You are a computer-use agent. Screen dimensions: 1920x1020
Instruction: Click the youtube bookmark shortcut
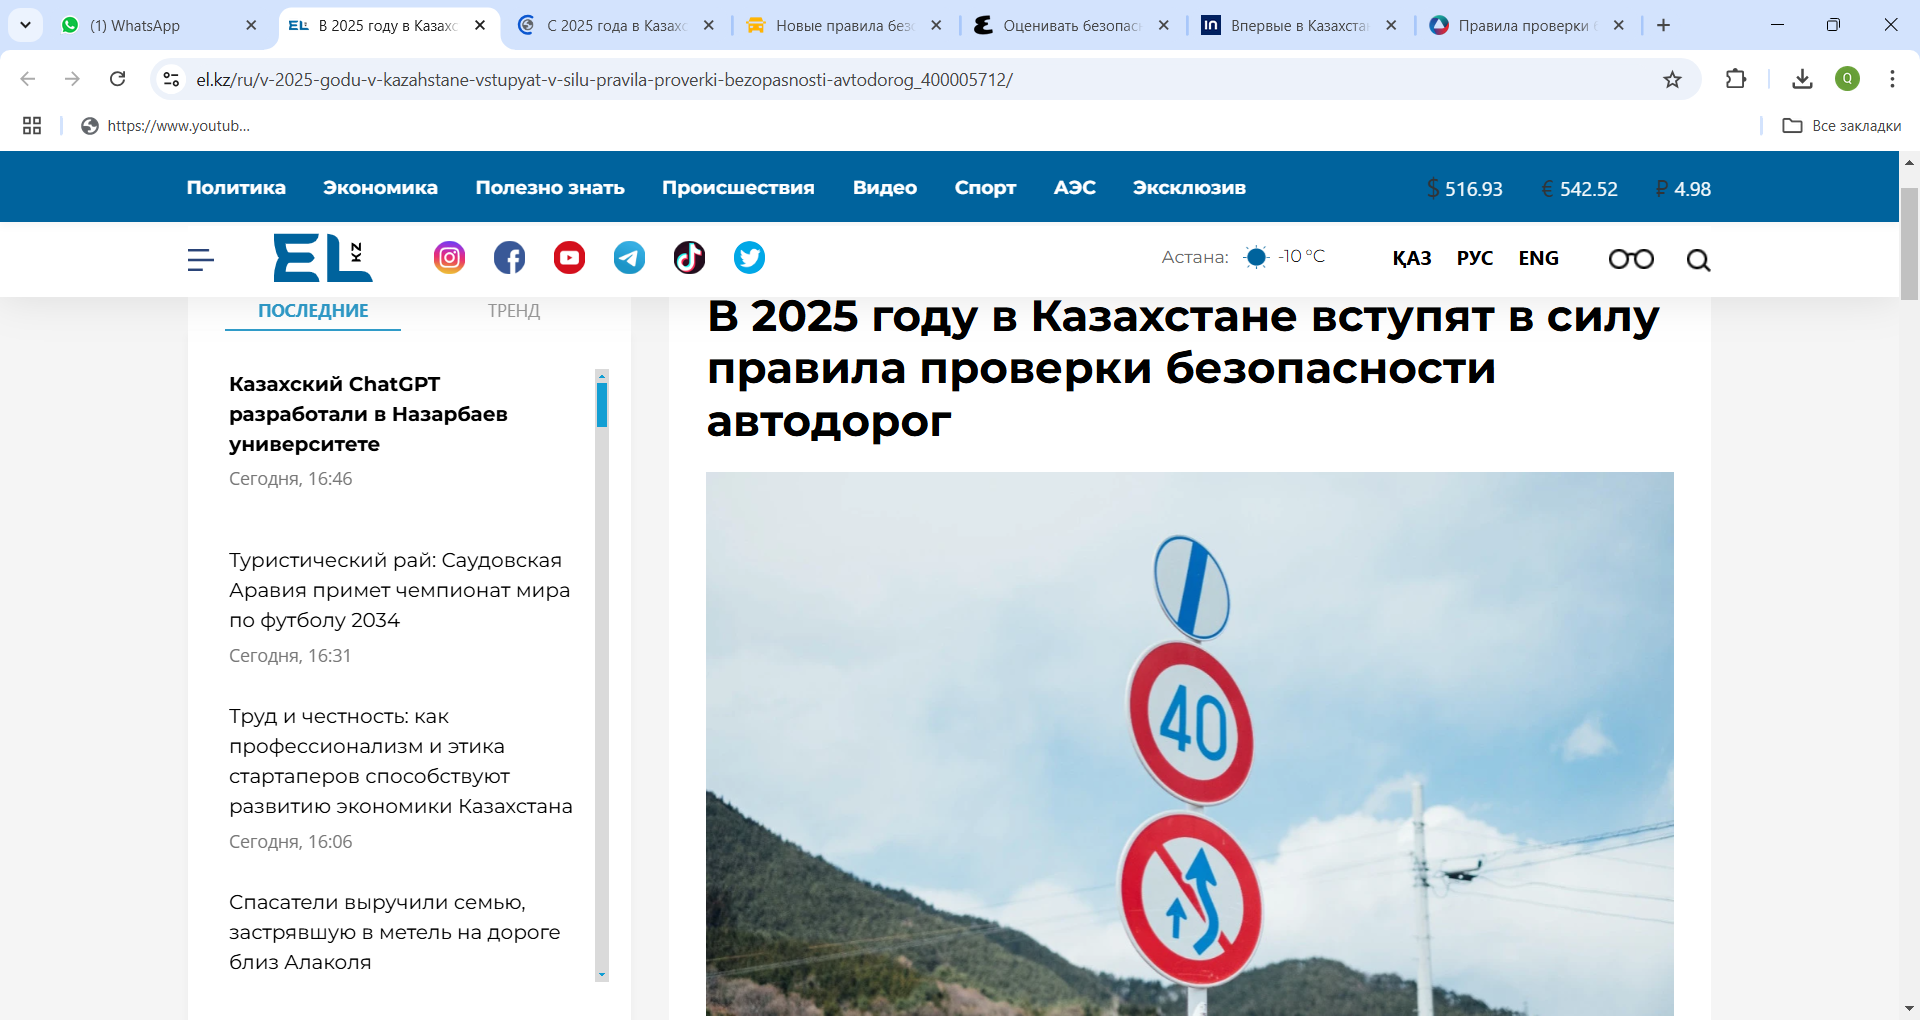point(166,125)
